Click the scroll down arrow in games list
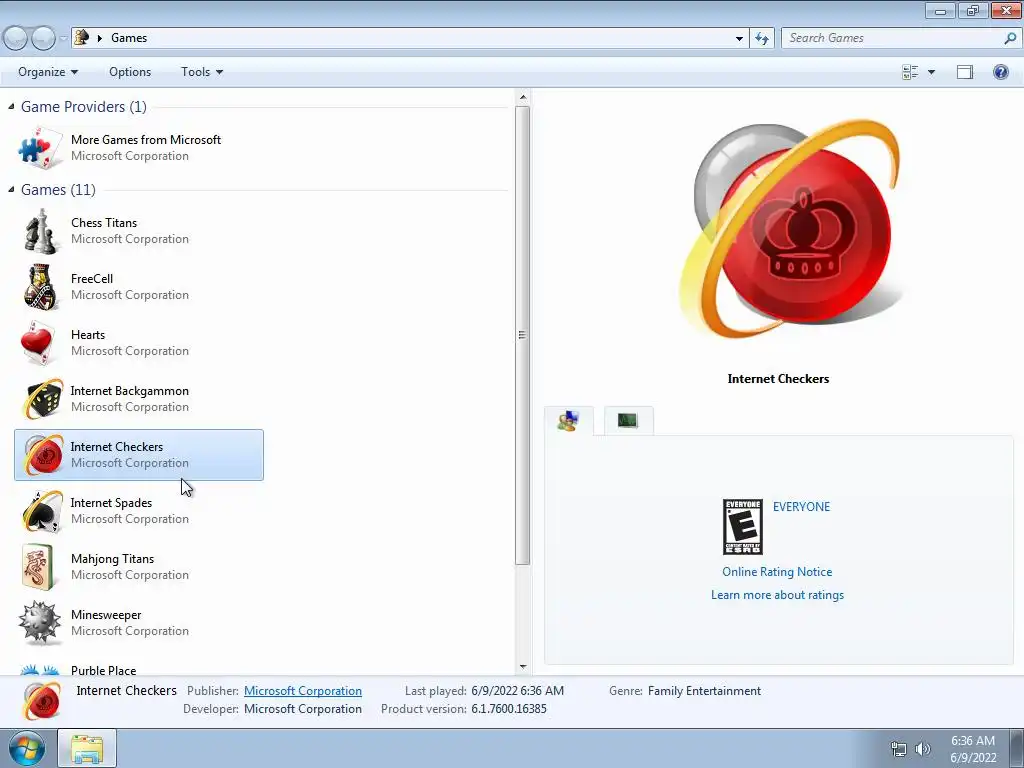This screenshot has height=768, width=1024. [x=522, y=667]
